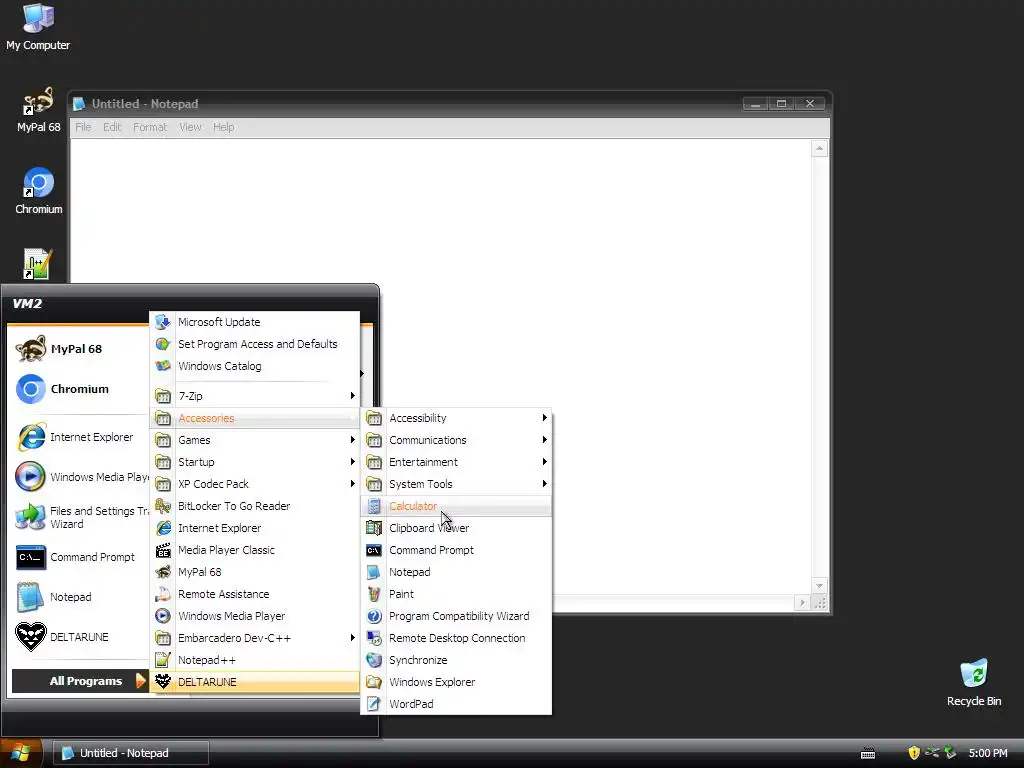Viewport: 1024px width, 768px height.
Task: Expand Embarcadero Dev-C++ folder
Action: coord(255,638)
